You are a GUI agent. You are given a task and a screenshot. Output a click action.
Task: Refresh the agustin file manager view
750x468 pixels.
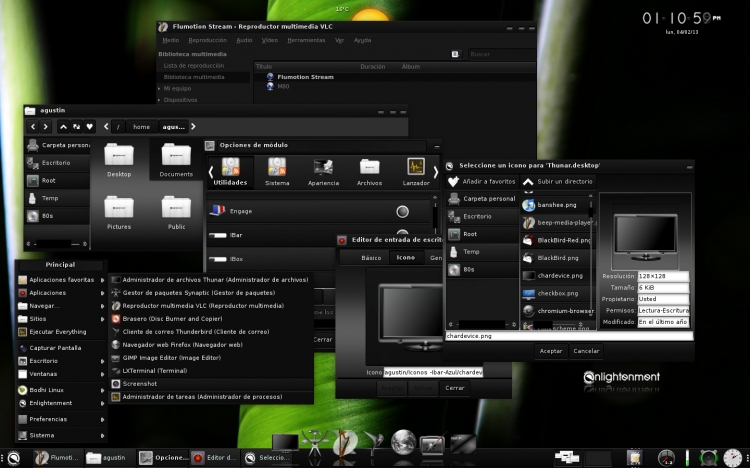tap(77, 127)
